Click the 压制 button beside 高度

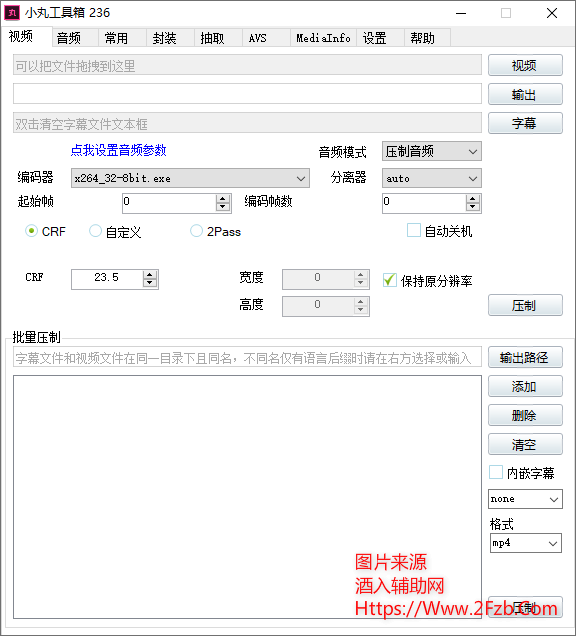point(525,305)
